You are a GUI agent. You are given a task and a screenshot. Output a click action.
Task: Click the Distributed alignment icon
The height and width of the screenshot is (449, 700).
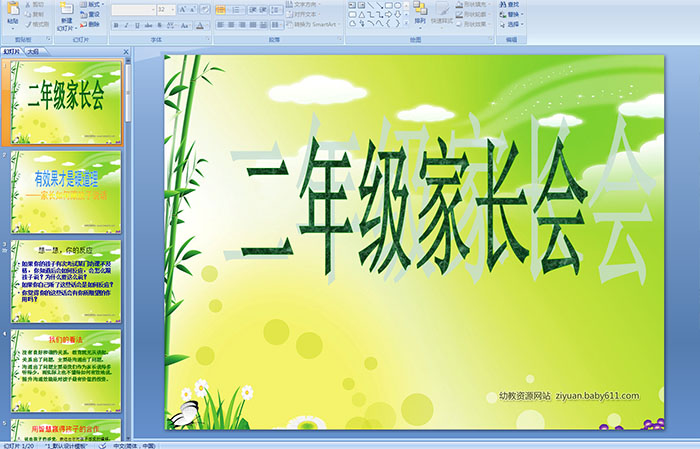click(264, 25)
